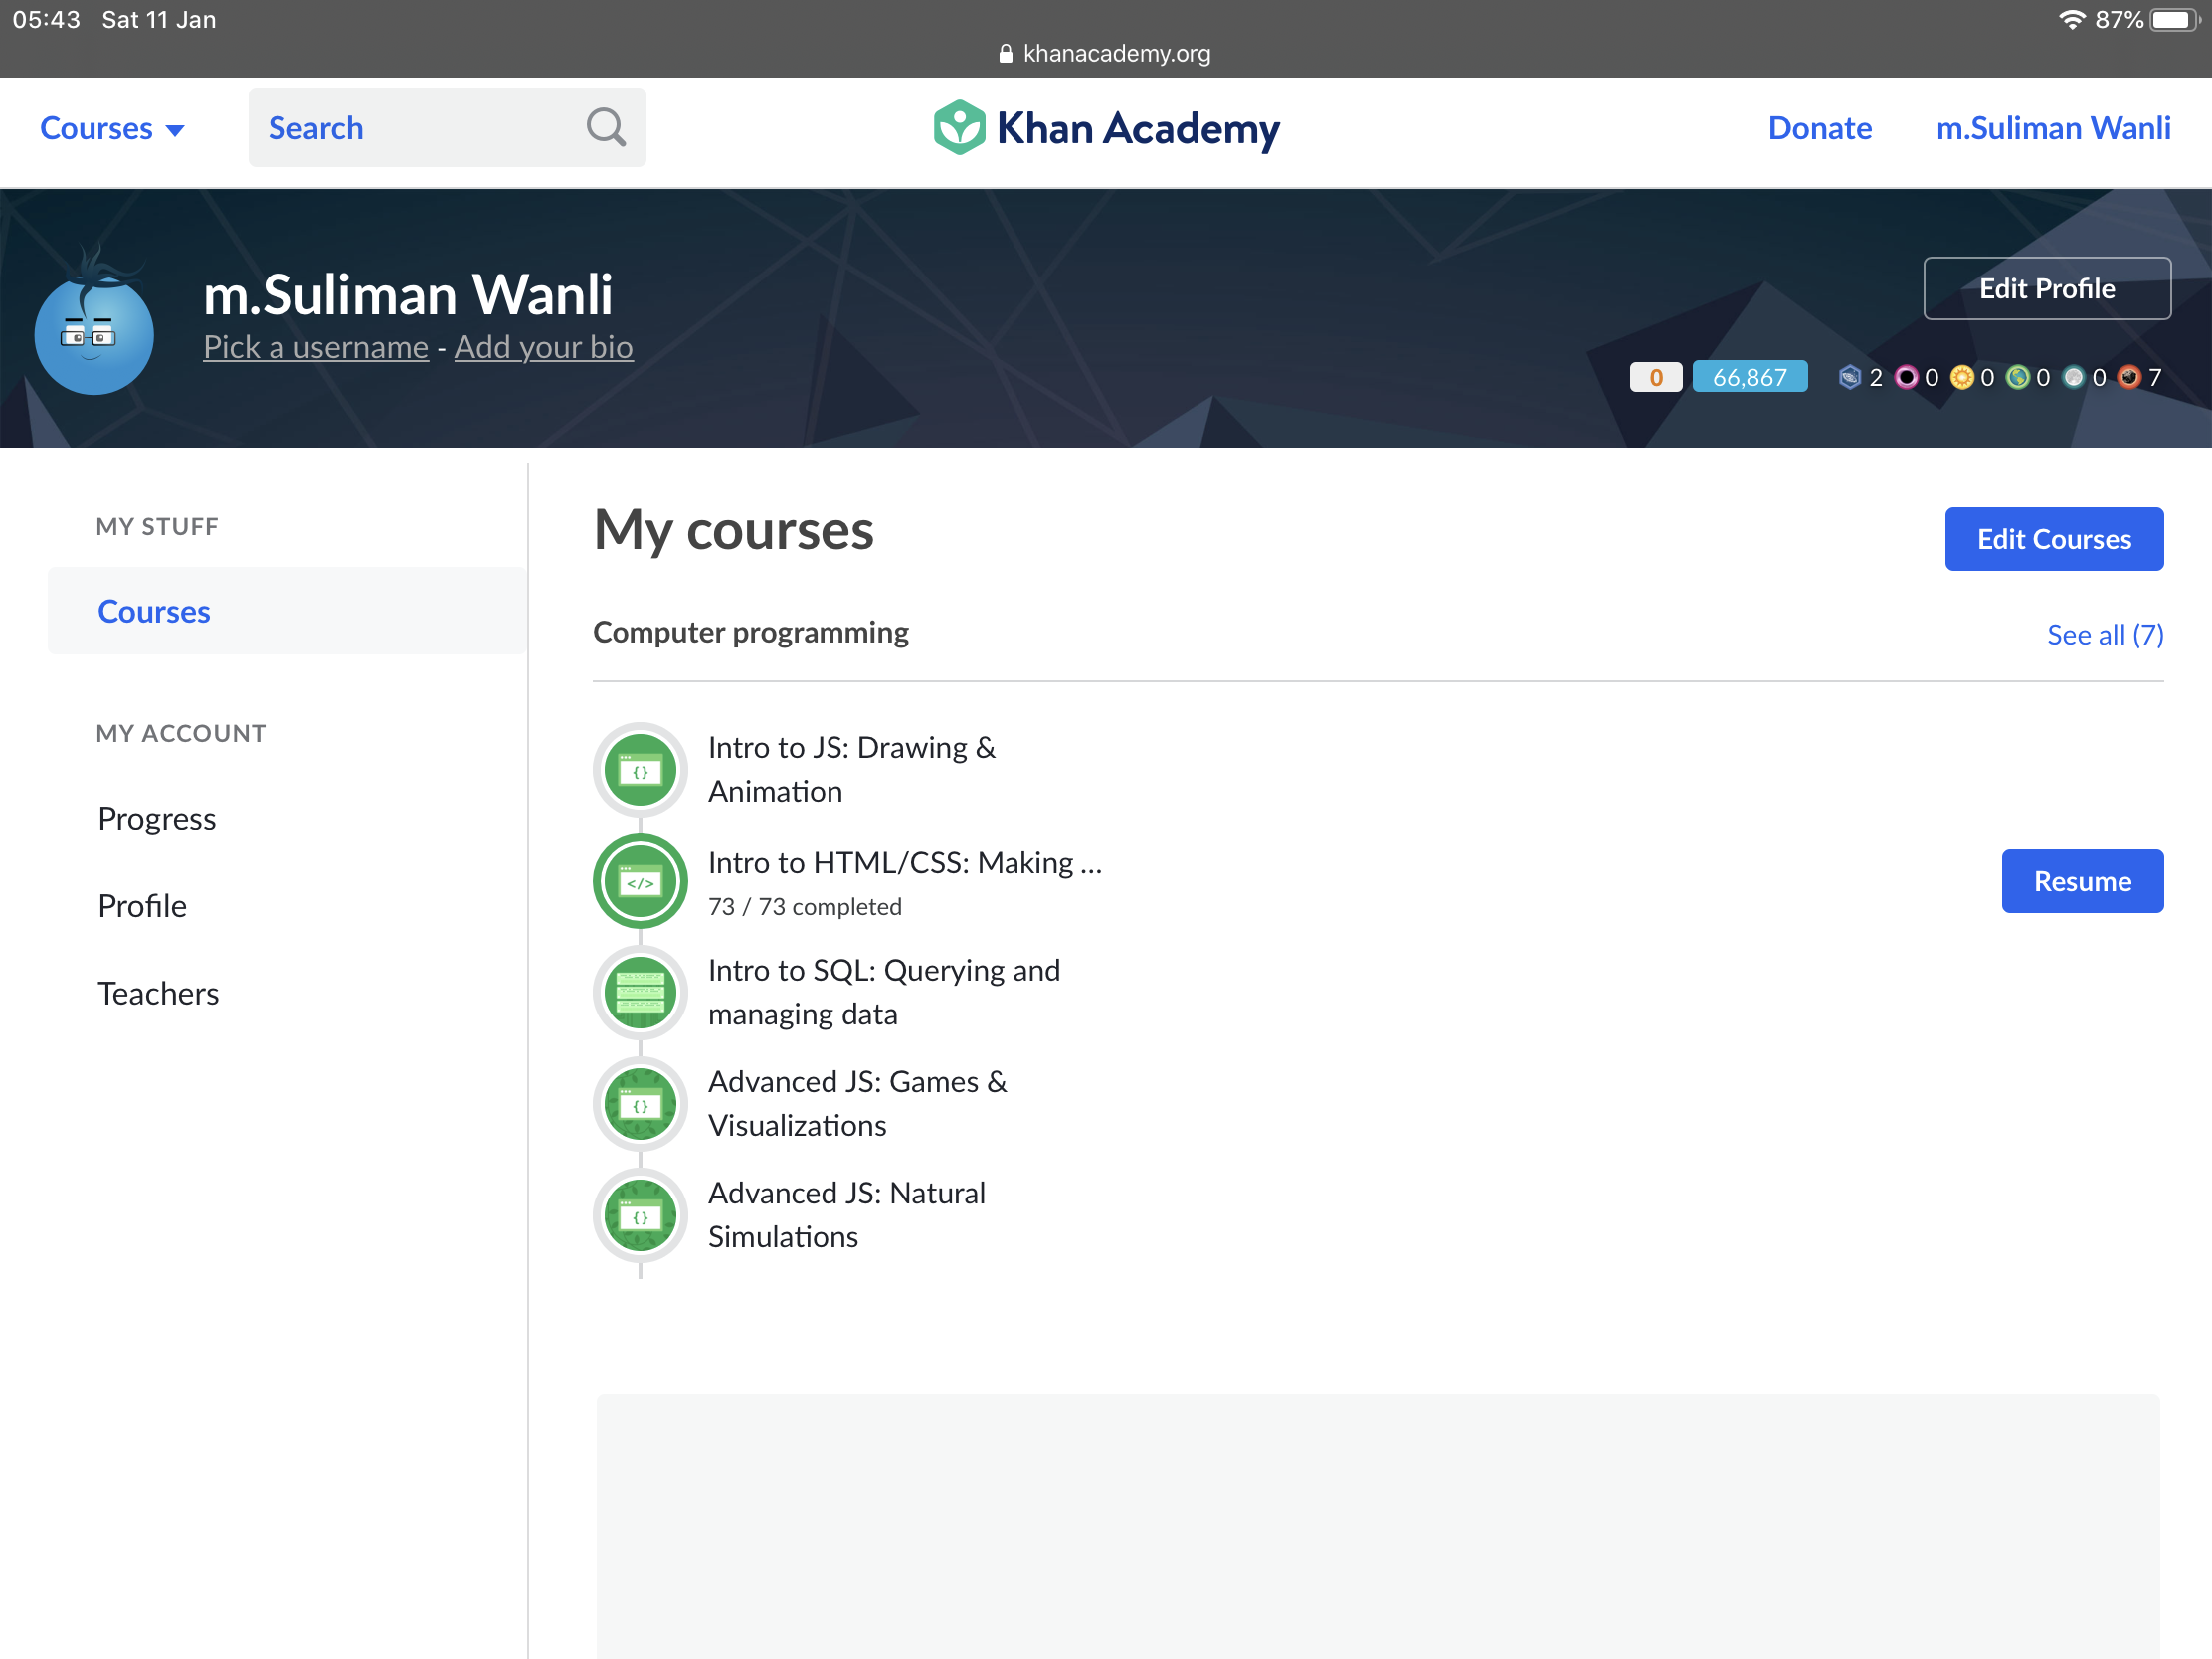Viewport: 2212px width, 1659px height.
Task: Open Intro to HTML/CSS: Making ... title
Action: (905, 863)
